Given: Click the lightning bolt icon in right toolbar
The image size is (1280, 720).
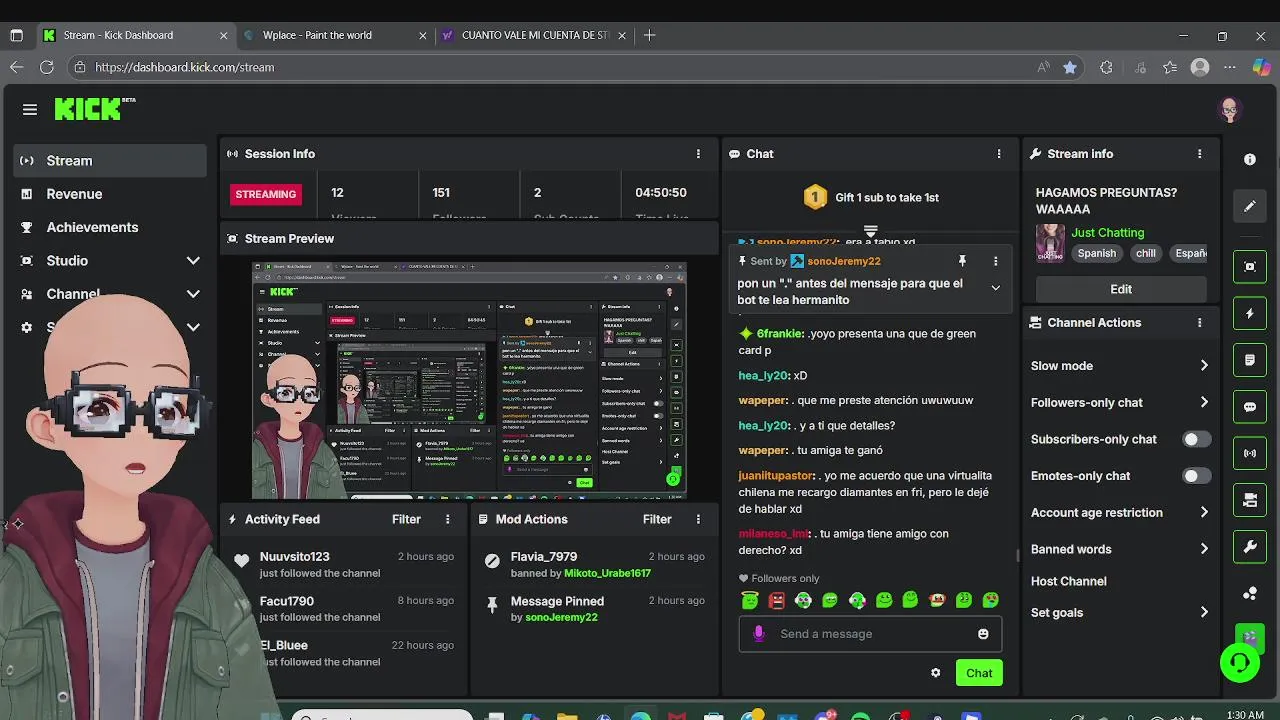Looking at the screenshot, I should point(1250,313).
